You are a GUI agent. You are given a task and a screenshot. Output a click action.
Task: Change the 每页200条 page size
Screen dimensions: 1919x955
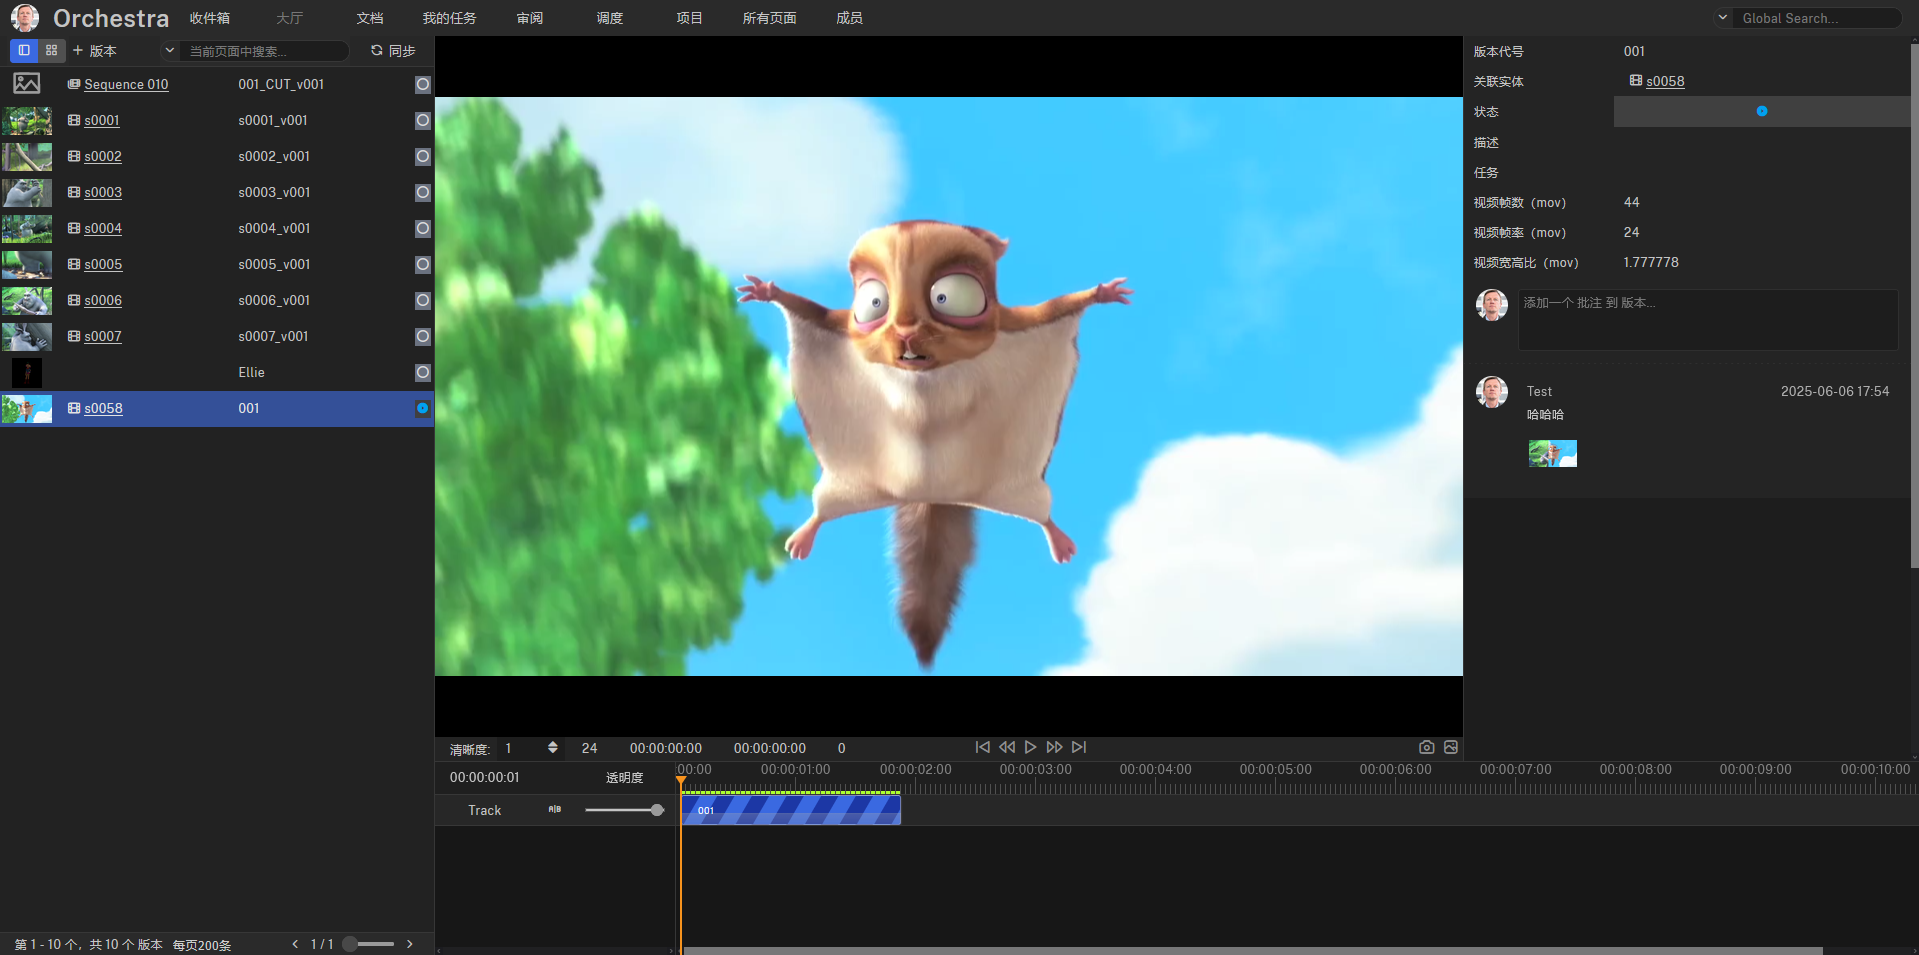point(202,945)
